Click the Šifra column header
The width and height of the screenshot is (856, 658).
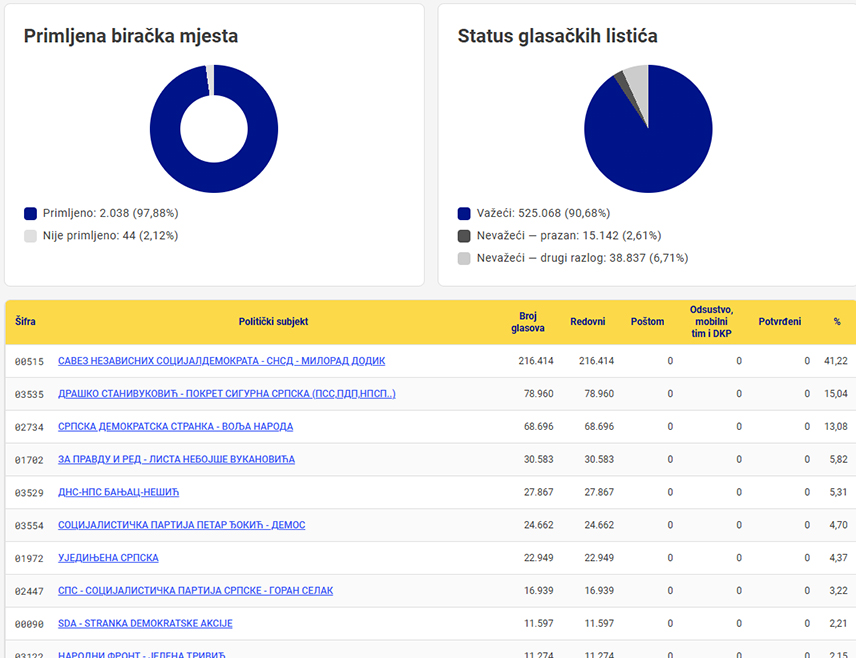[x=25, y=322]
